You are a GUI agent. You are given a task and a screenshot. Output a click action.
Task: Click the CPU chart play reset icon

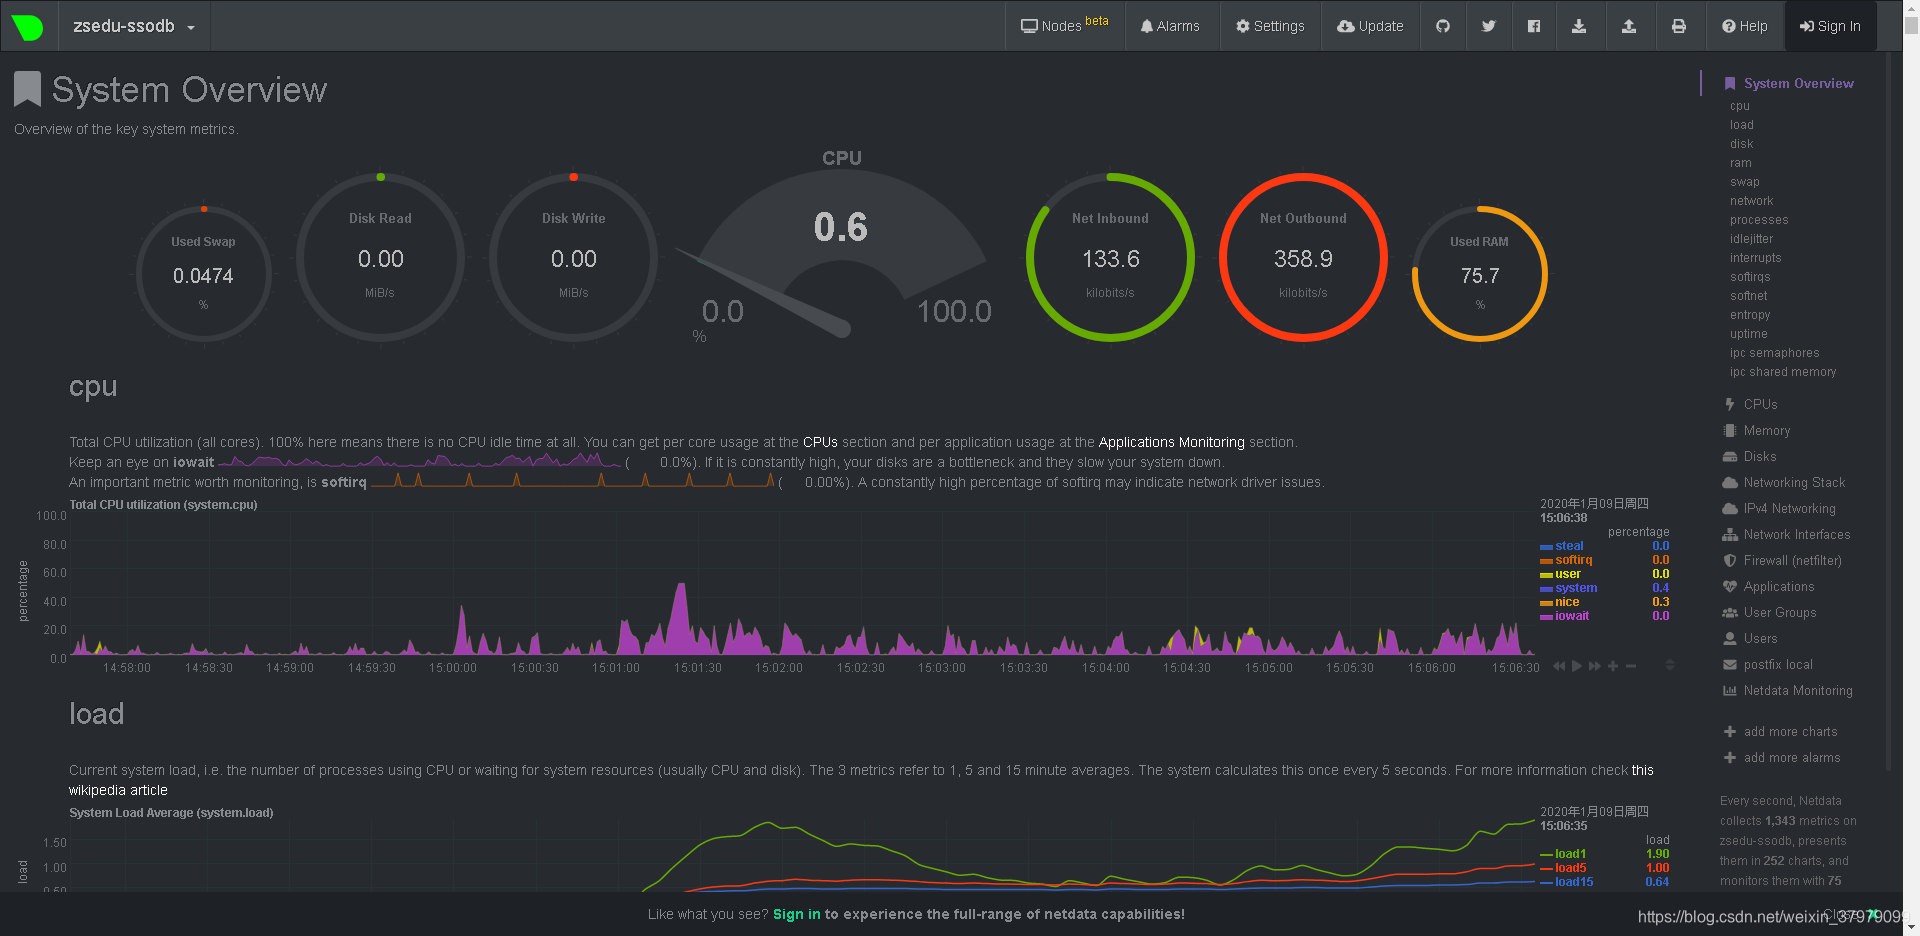pyautogui.click(x=1577, y=666)
